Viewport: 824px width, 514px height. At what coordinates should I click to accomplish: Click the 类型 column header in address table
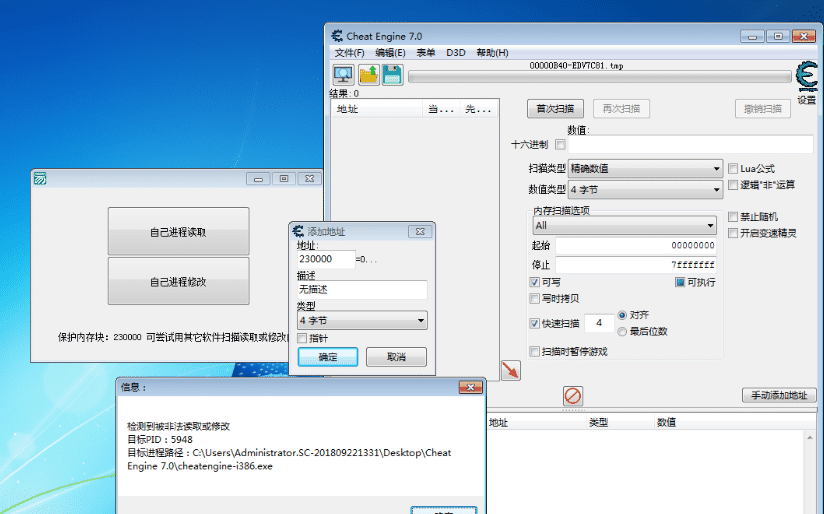(x=620, y=423)
